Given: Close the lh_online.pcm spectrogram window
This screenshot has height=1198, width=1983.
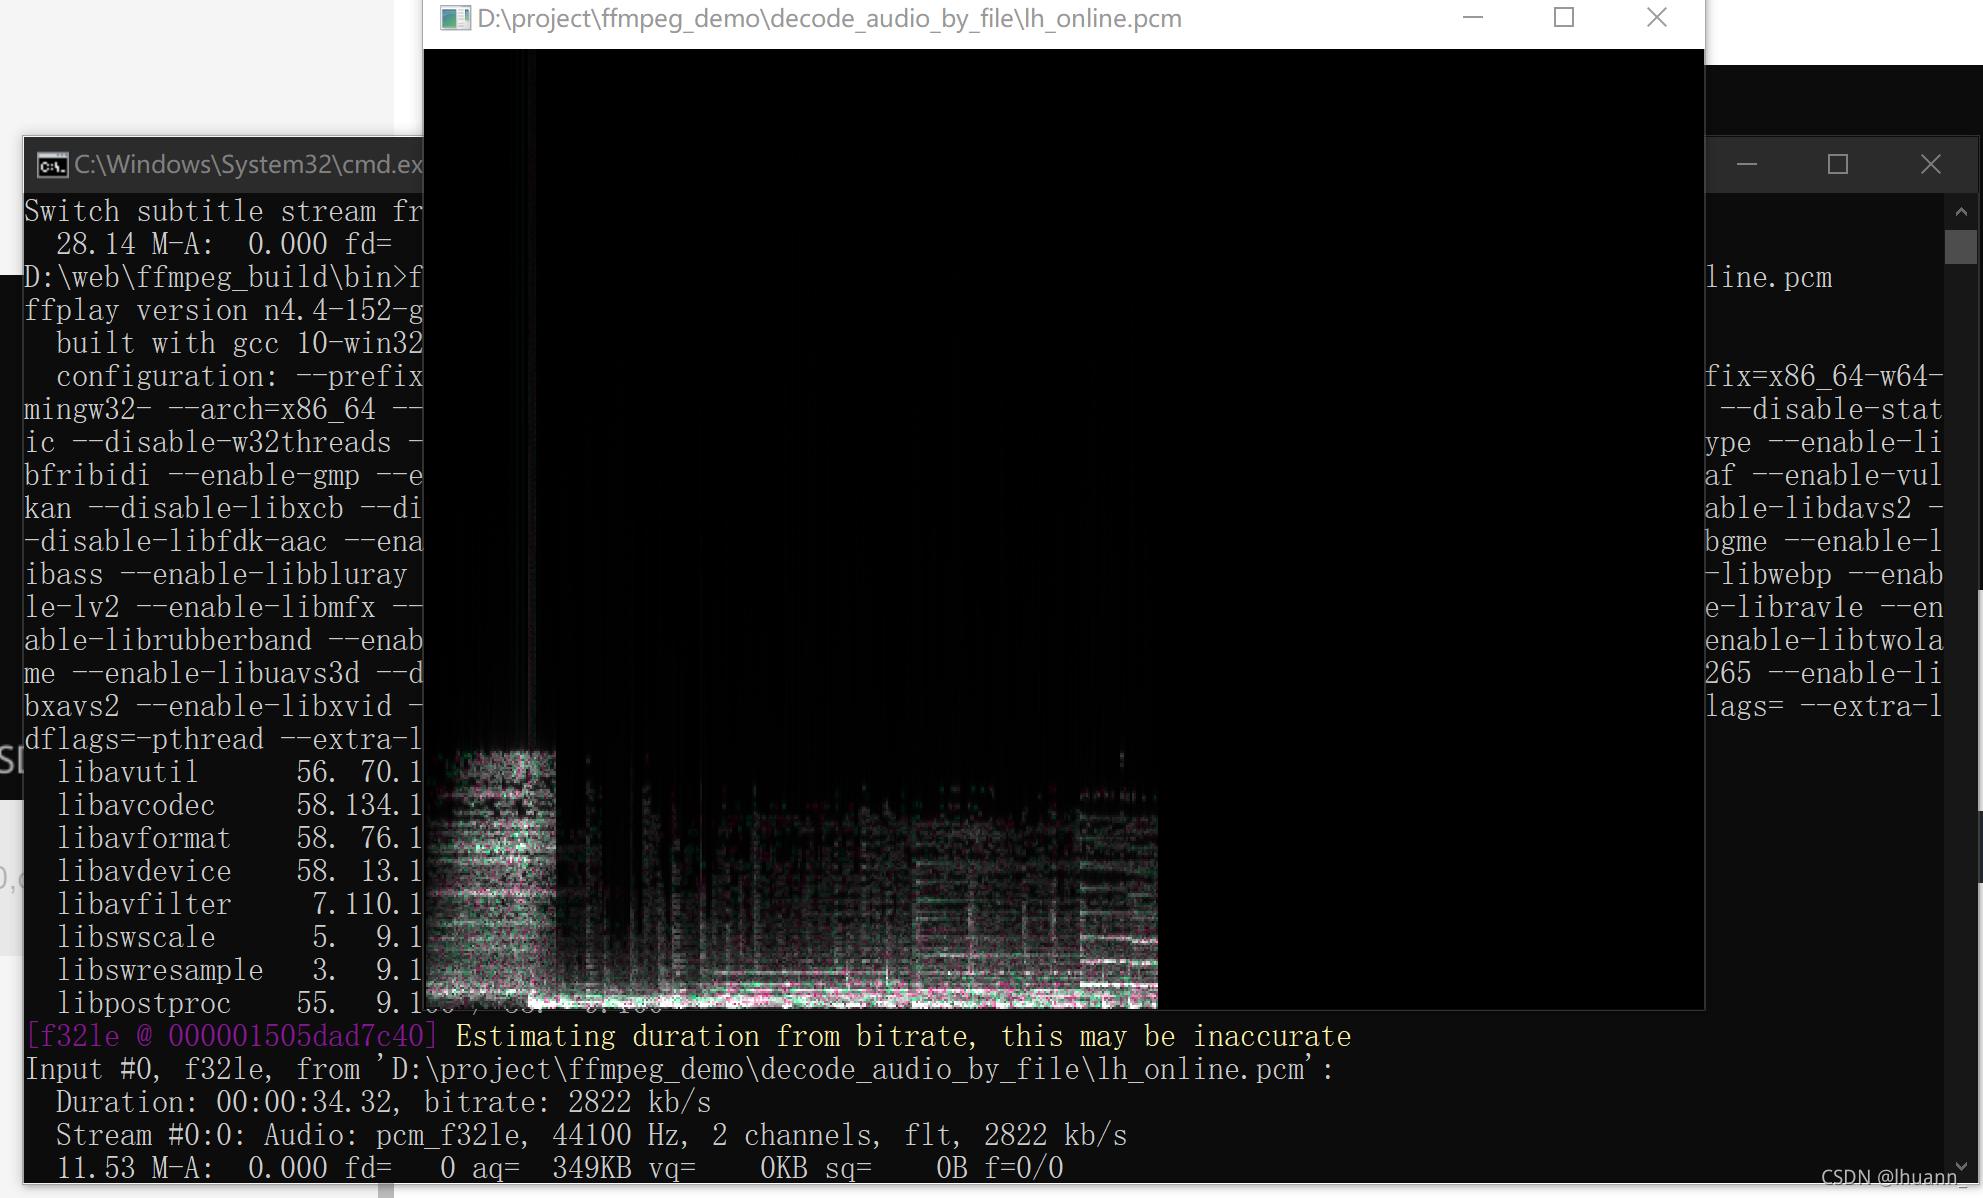Looking at the screenshot, I should (x=1657, y=18).
